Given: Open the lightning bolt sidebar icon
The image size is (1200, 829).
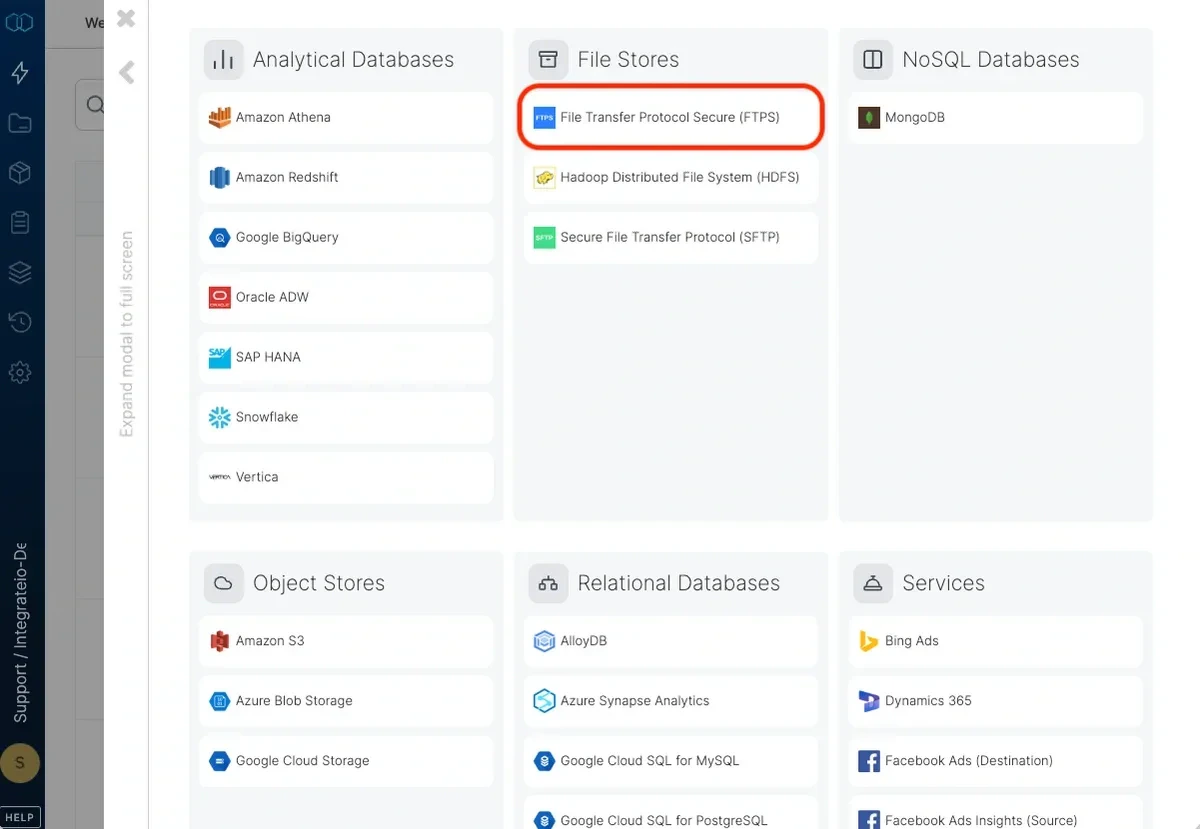Looking at the screenshot, I should coord(20,73).
